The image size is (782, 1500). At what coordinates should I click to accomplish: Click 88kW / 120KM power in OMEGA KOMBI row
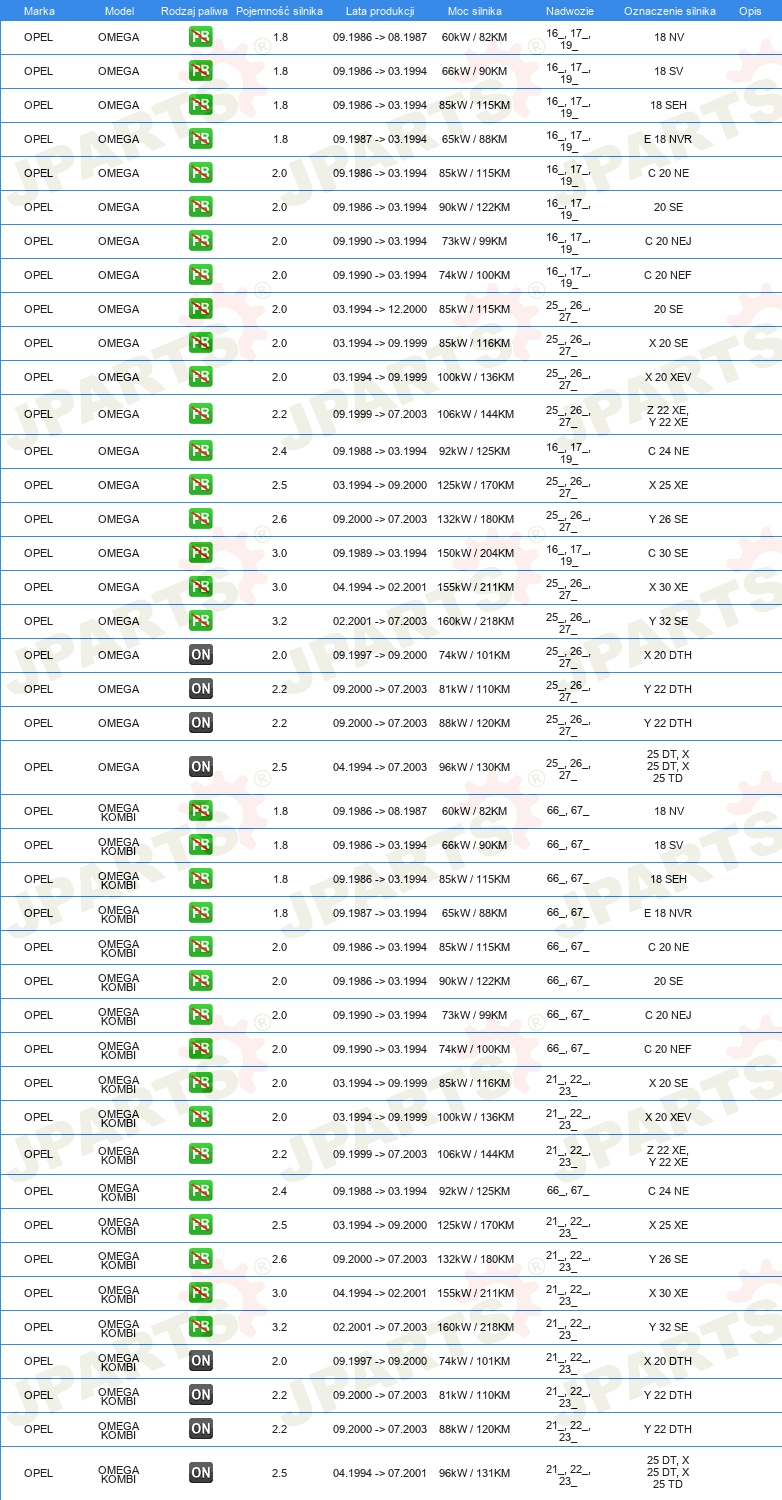pos(475,1430)
